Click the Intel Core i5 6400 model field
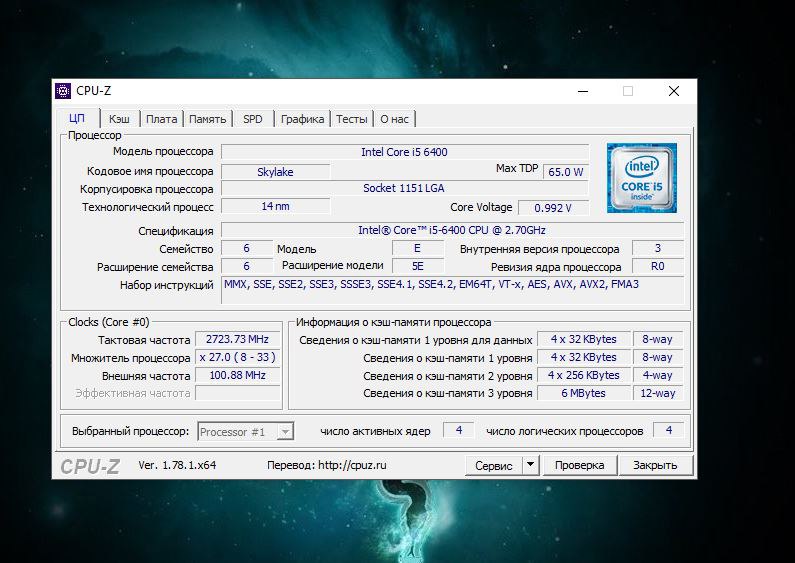The width and height of the screenshot is (795, 563). 405,152
